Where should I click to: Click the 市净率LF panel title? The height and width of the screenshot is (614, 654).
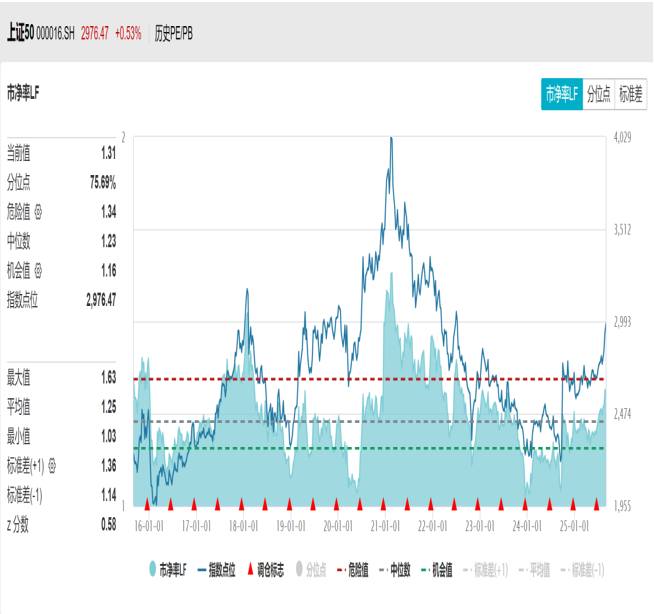tap(23, 93)
